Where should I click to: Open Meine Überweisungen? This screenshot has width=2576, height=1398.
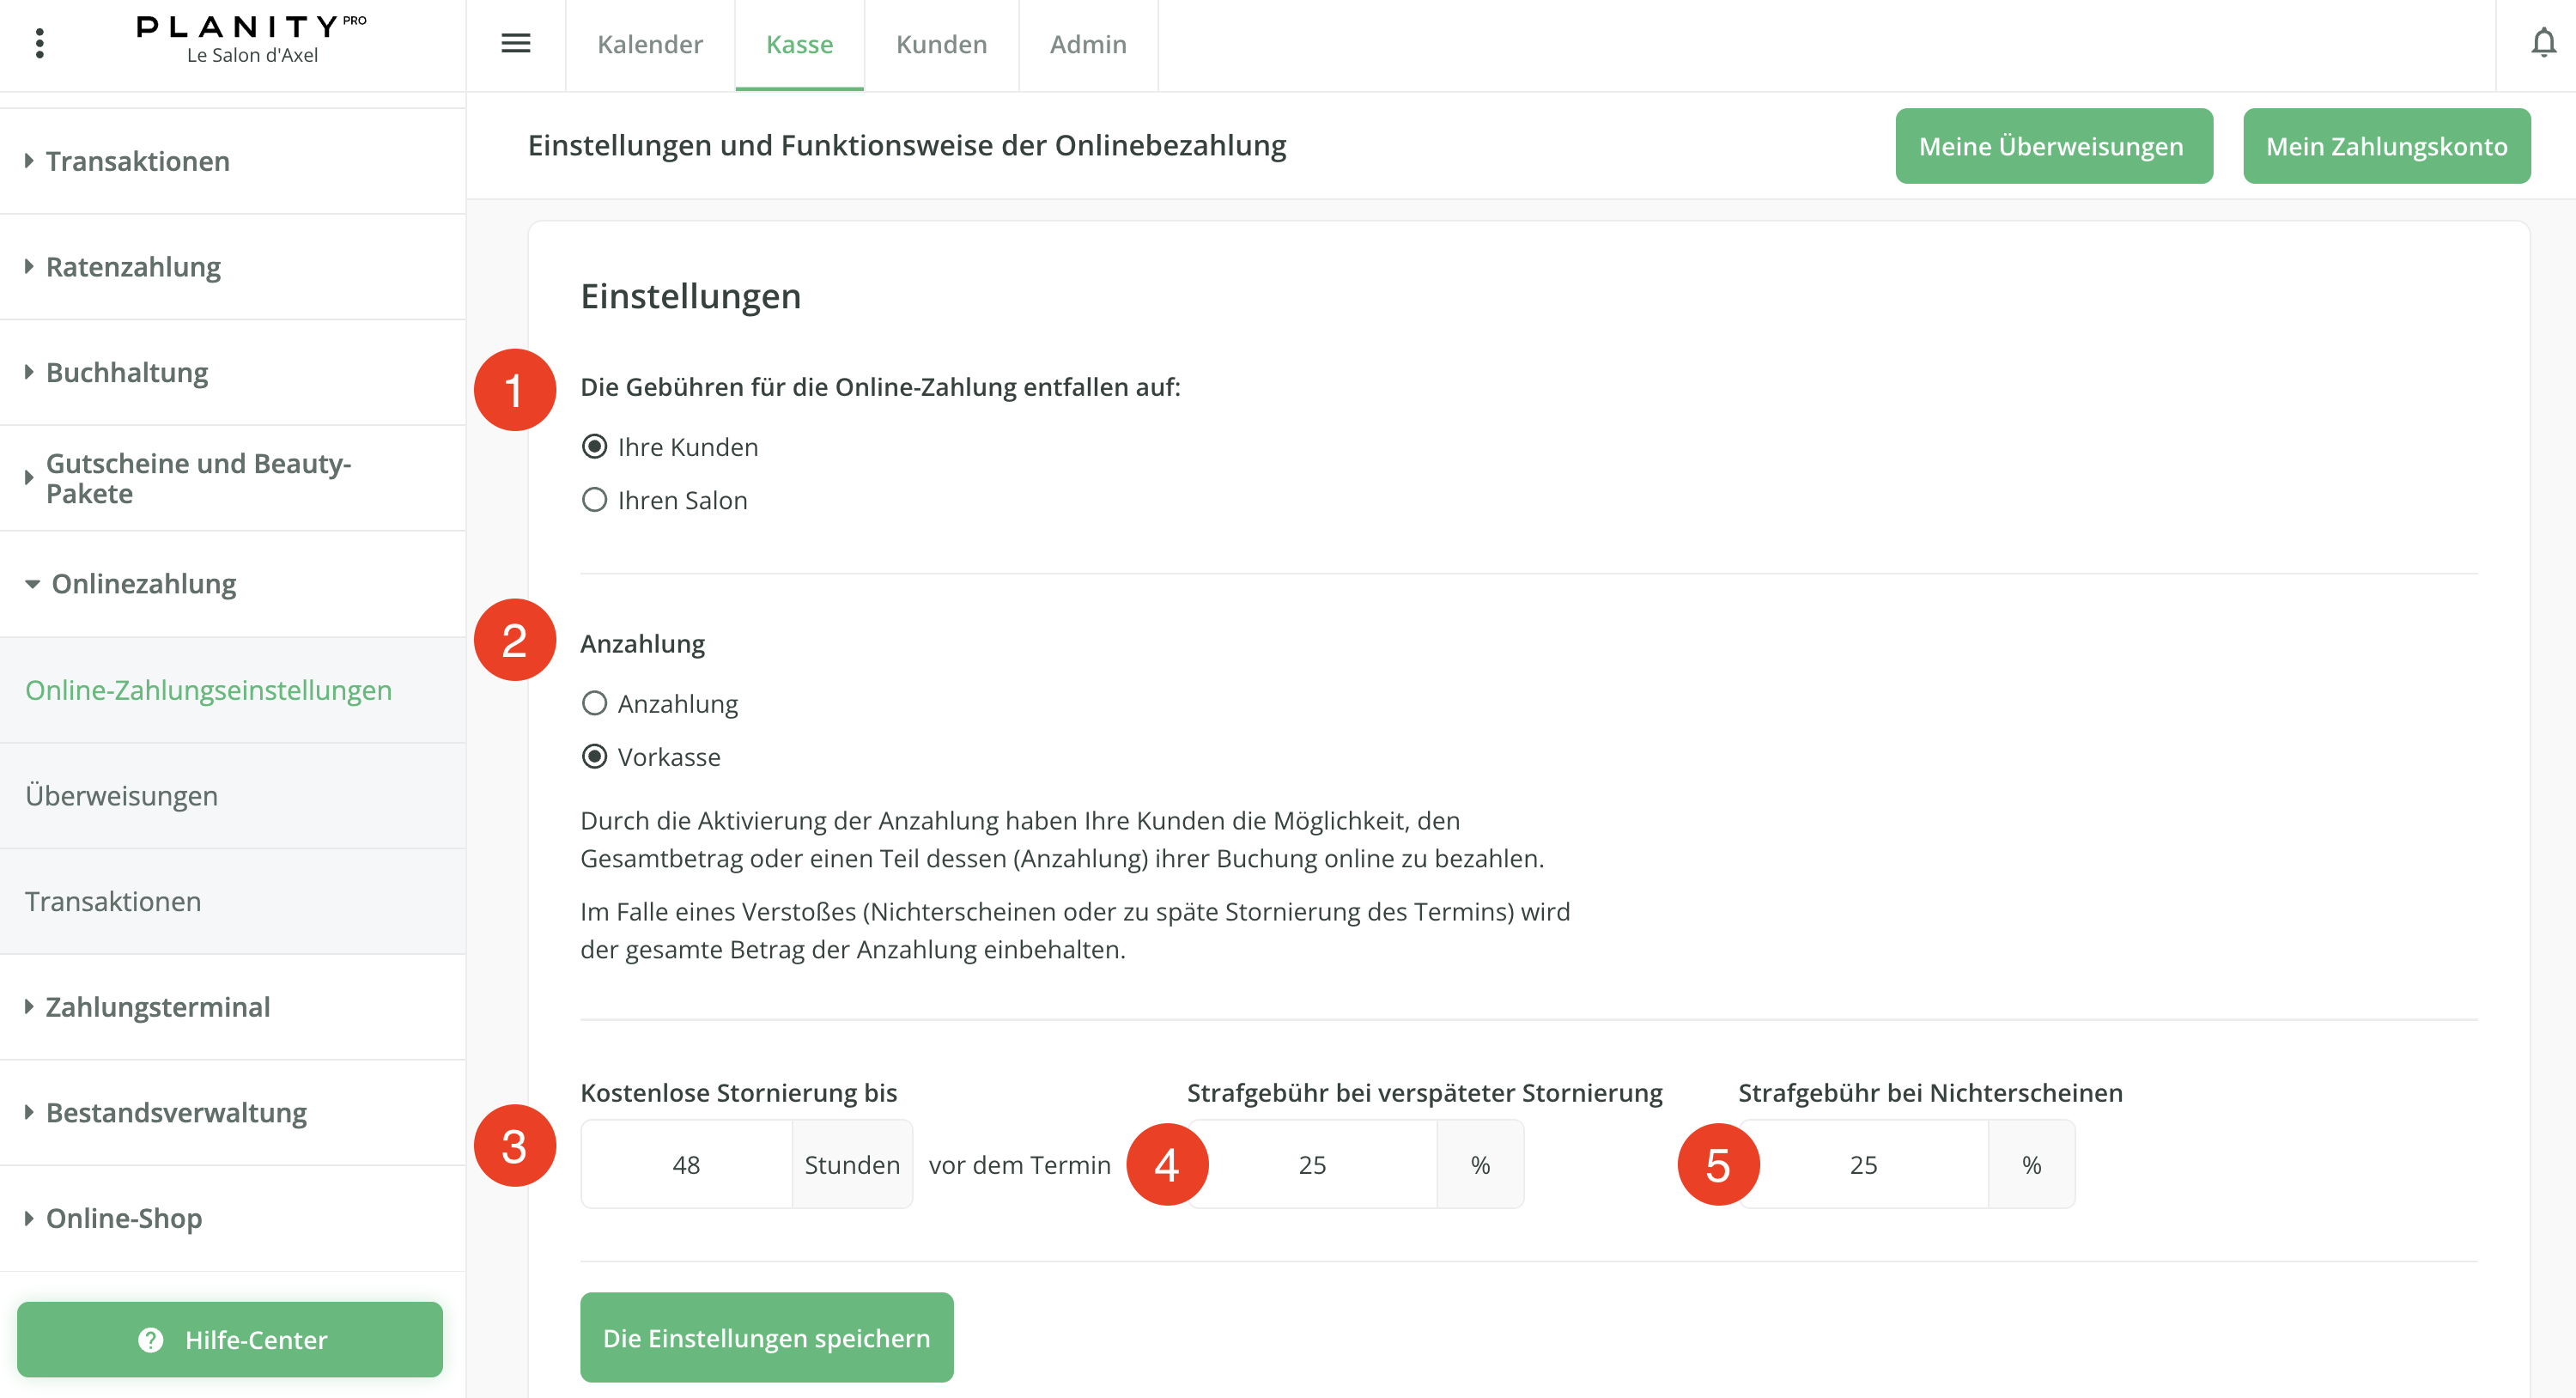pos(2053,146)
